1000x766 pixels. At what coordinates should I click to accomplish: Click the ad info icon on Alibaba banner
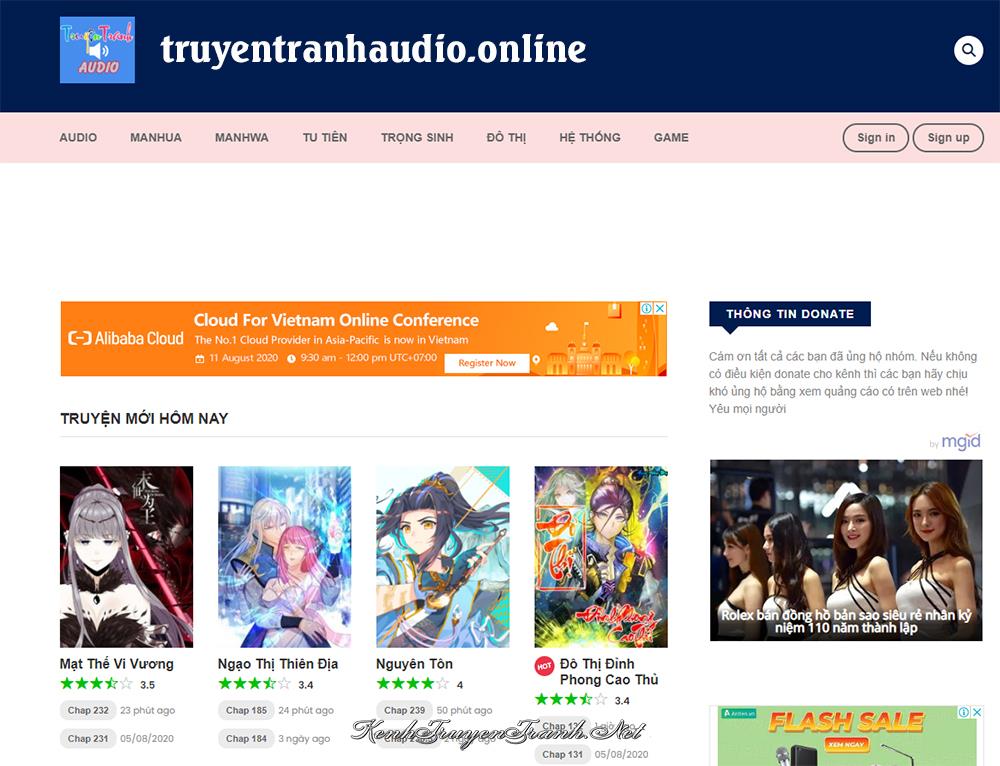coord(647,309)
